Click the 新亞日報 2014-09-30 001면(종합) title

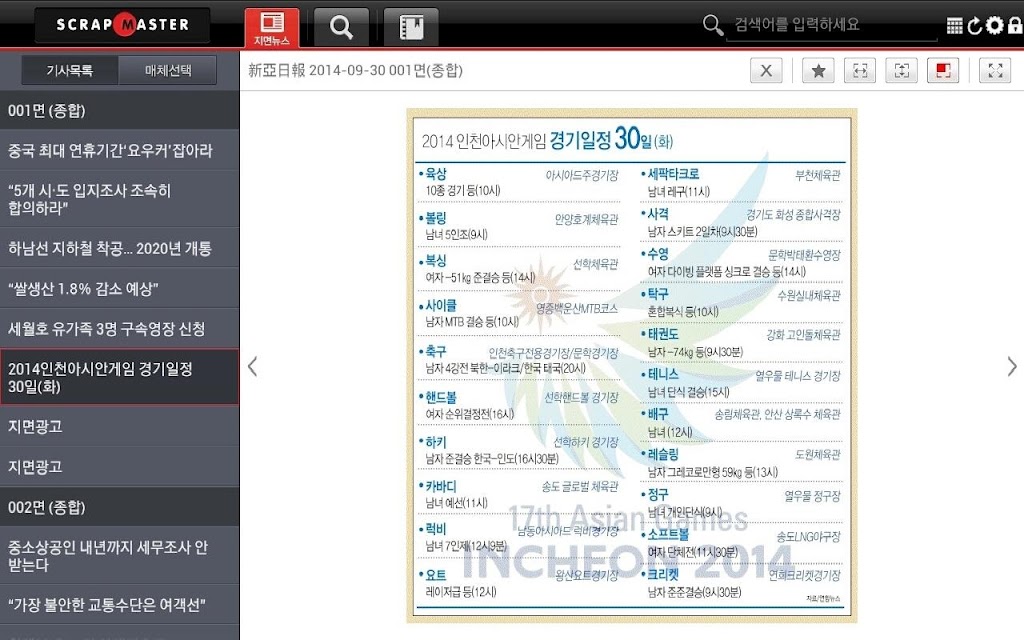point(355,71)
